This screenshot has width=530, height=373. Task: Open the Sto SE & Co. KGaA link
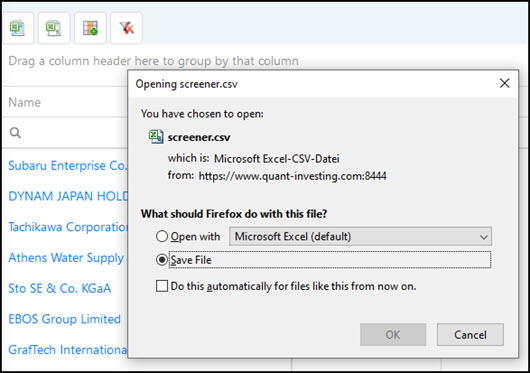[x=59, y=289]
